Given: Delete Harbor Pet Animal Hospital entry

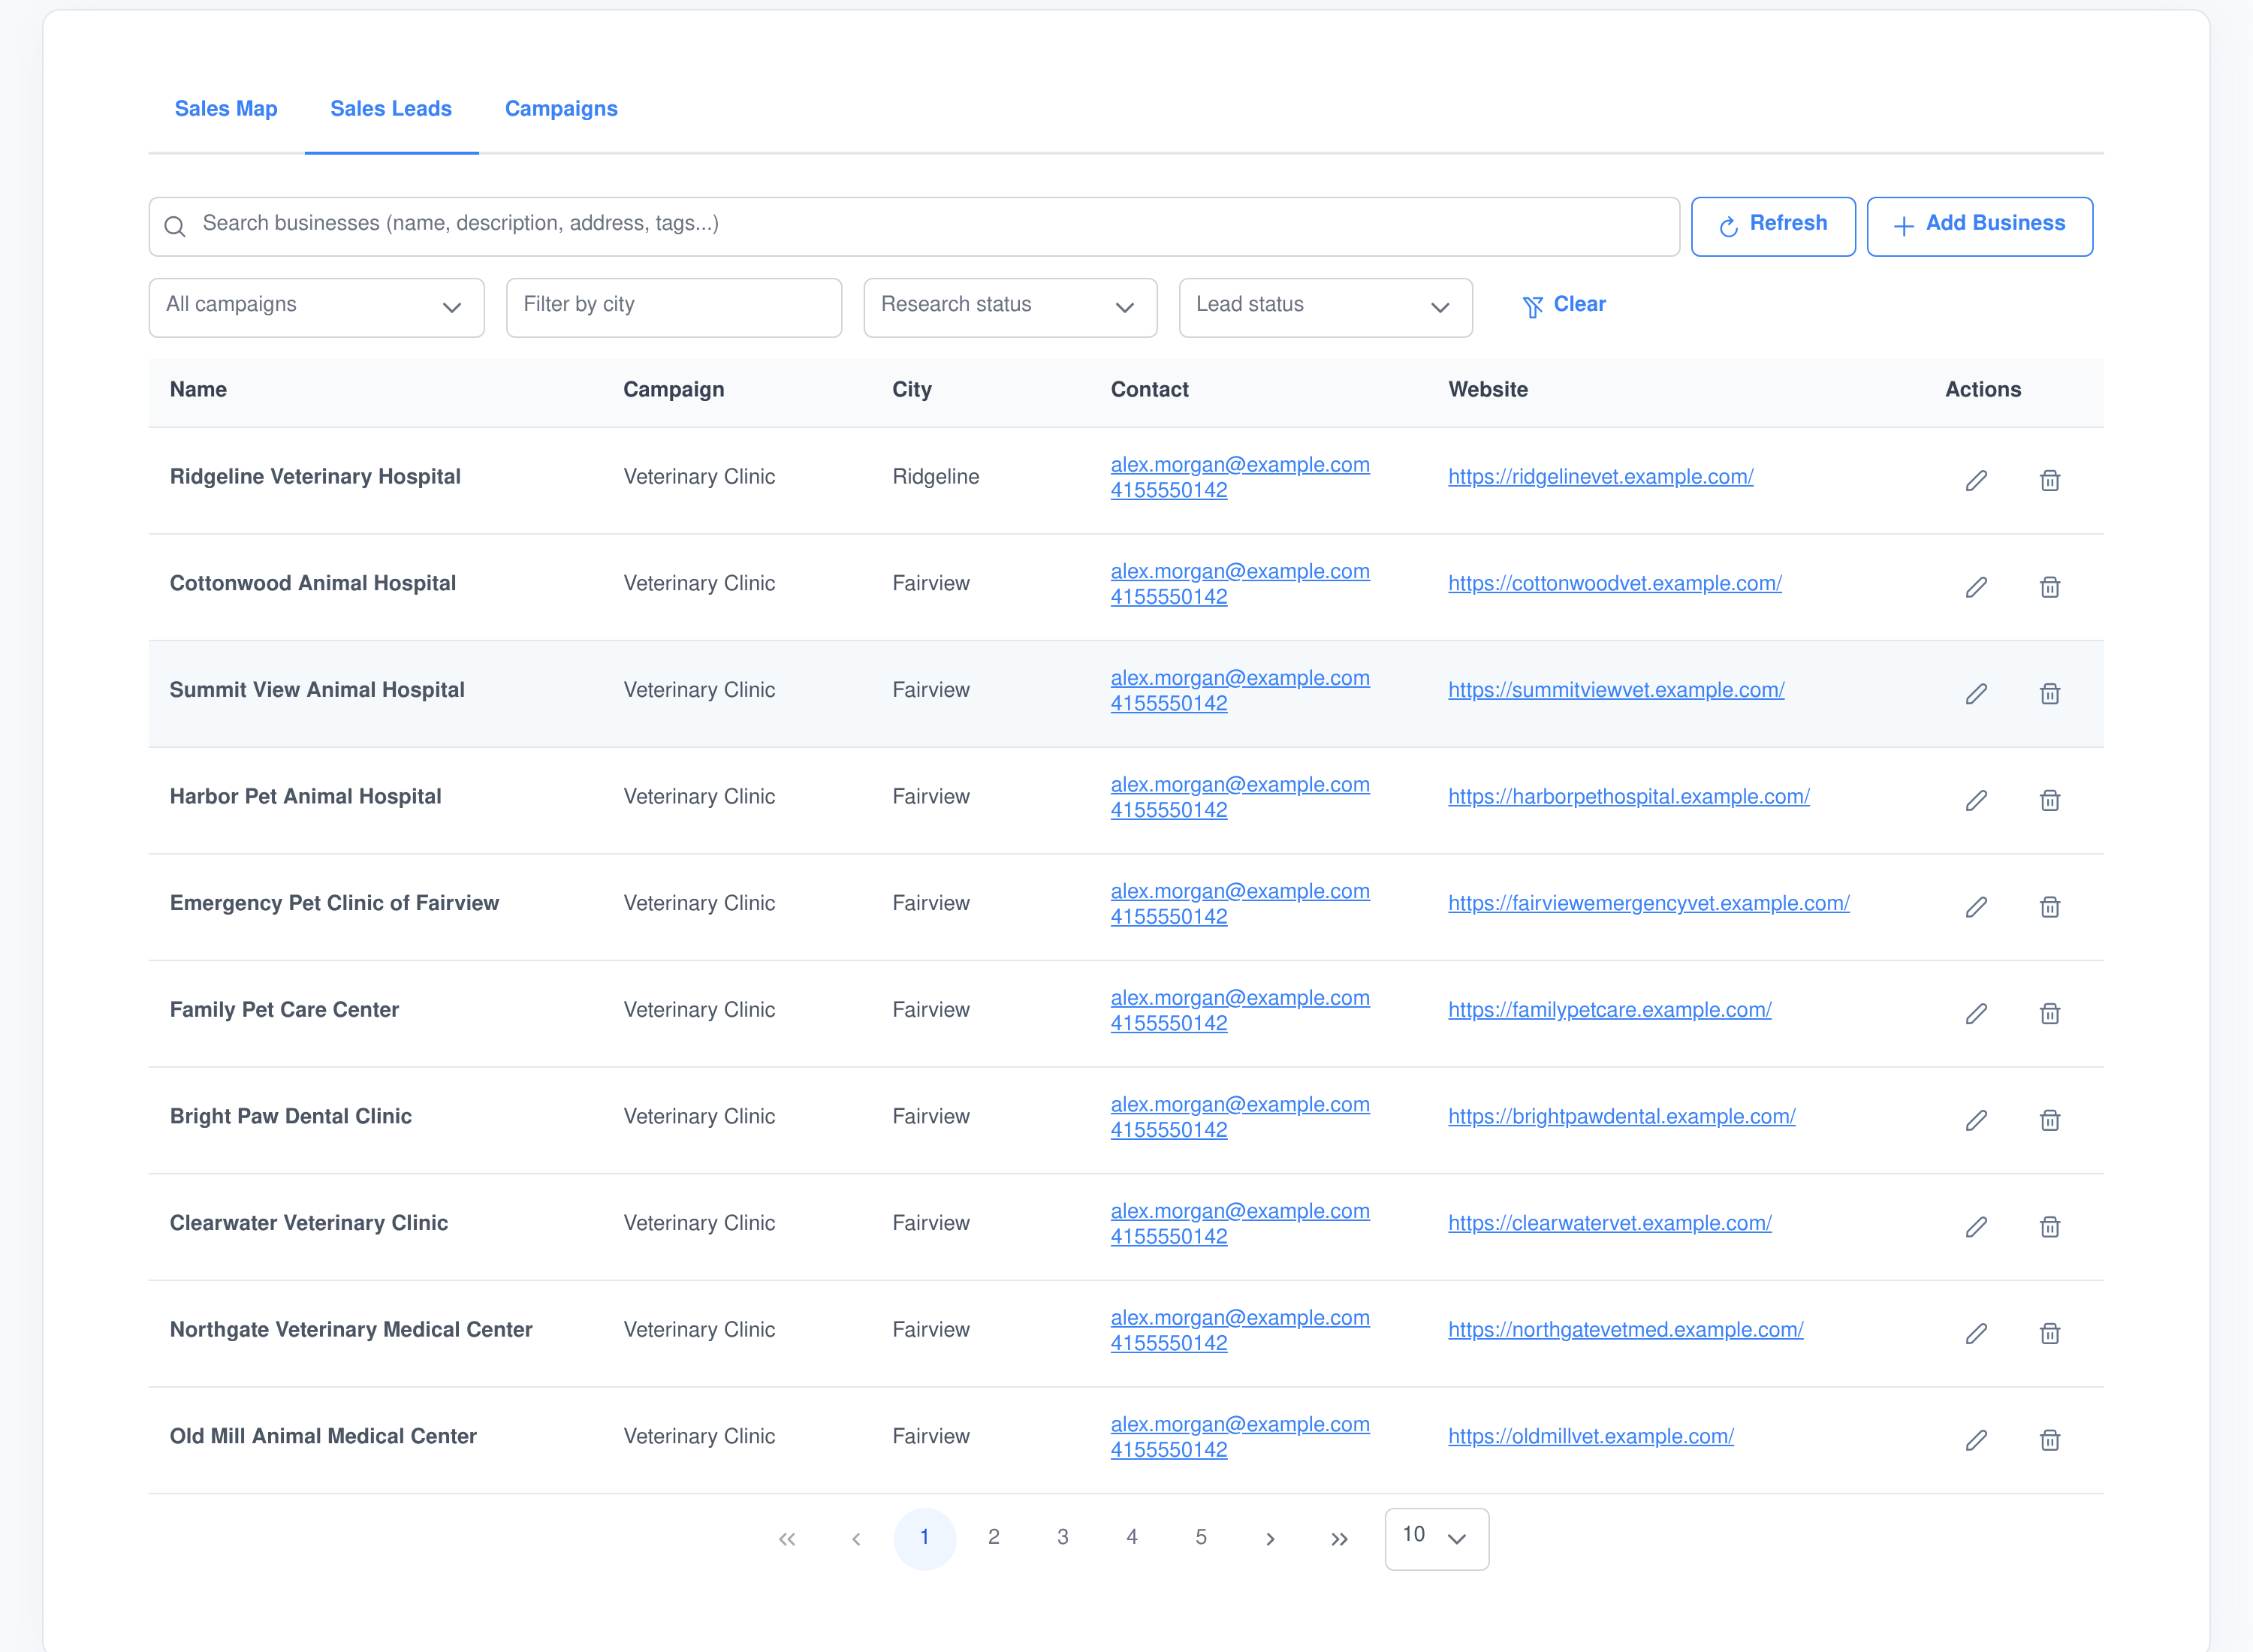Looking at the screenshot, I should click(x=2049, y=801).
